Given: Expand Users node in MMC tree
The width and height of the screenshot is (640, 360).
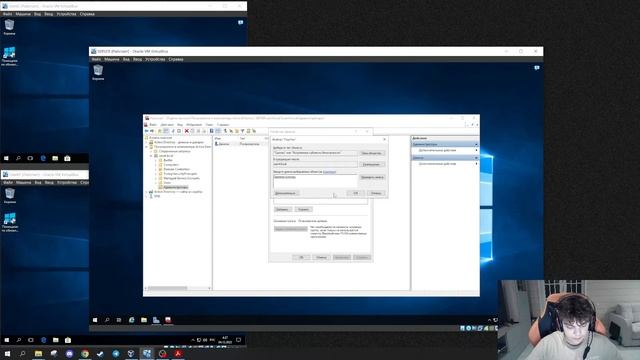Looking at the screenshot, I should coord(156,183).
